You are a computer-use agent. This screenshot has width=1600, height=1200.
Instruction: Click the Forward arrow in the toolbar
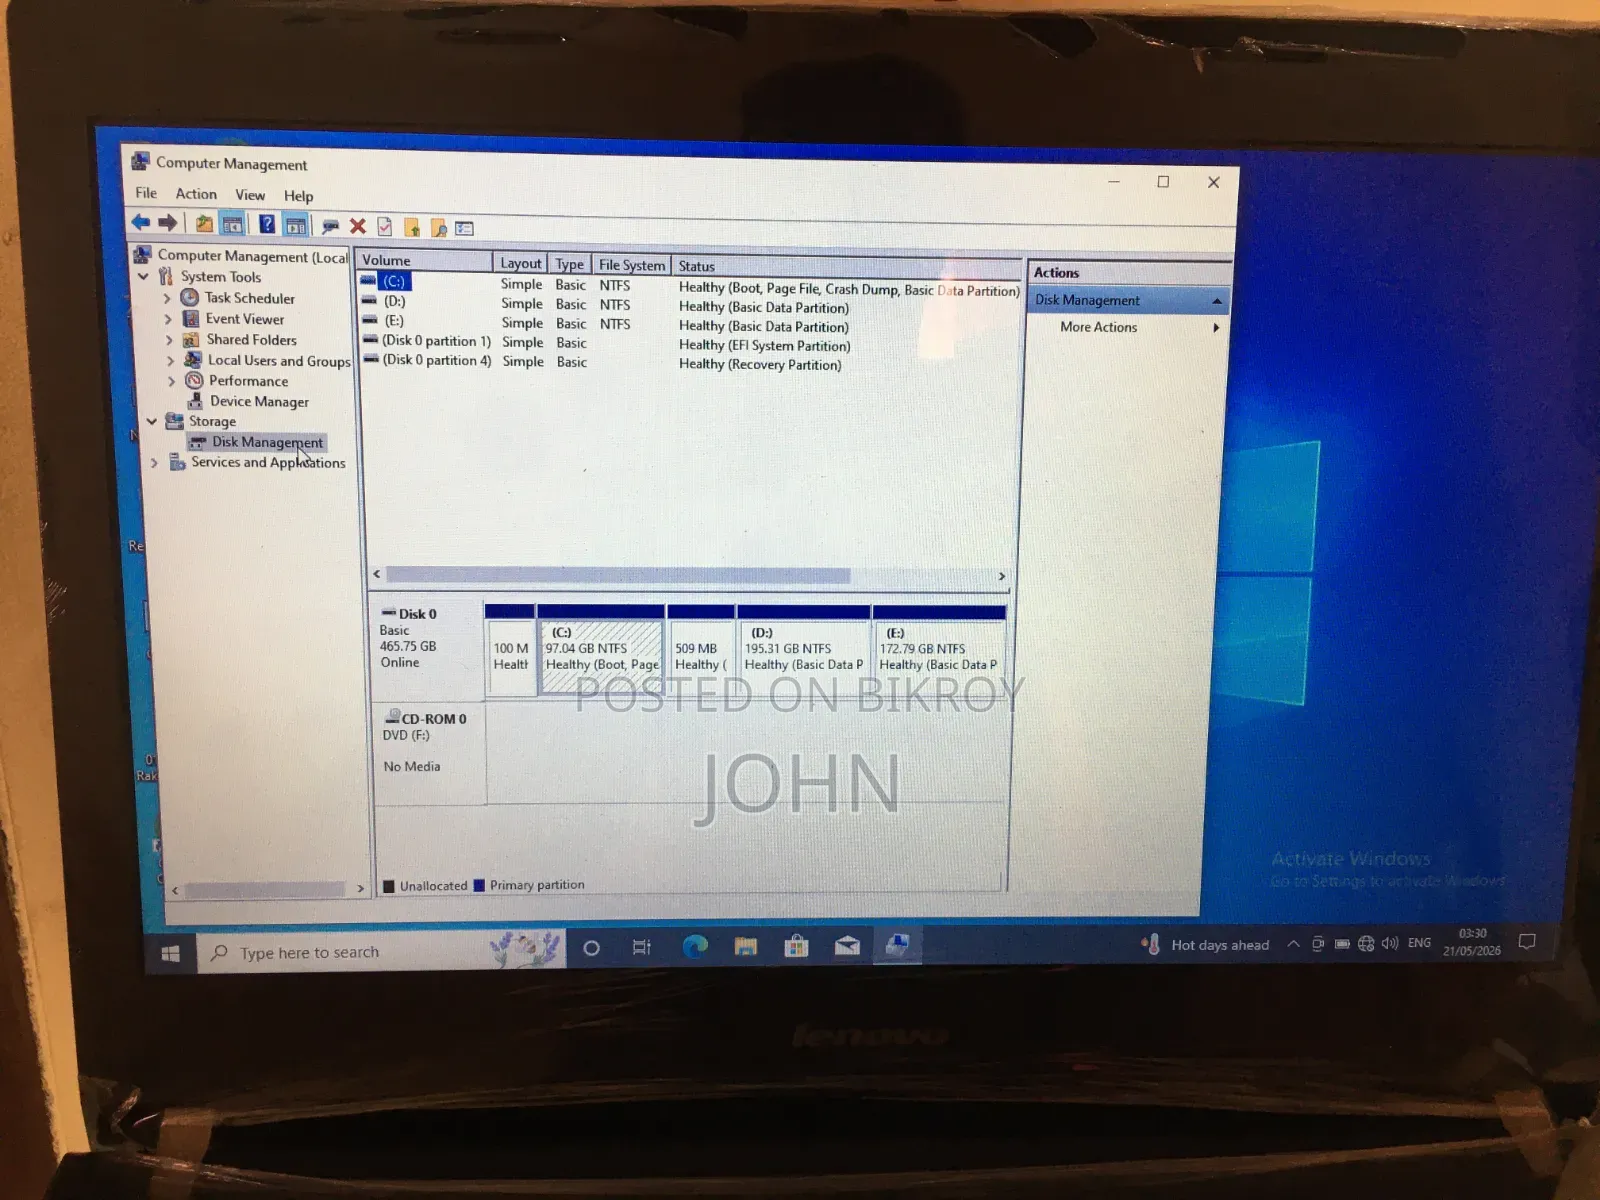point(167,222)
